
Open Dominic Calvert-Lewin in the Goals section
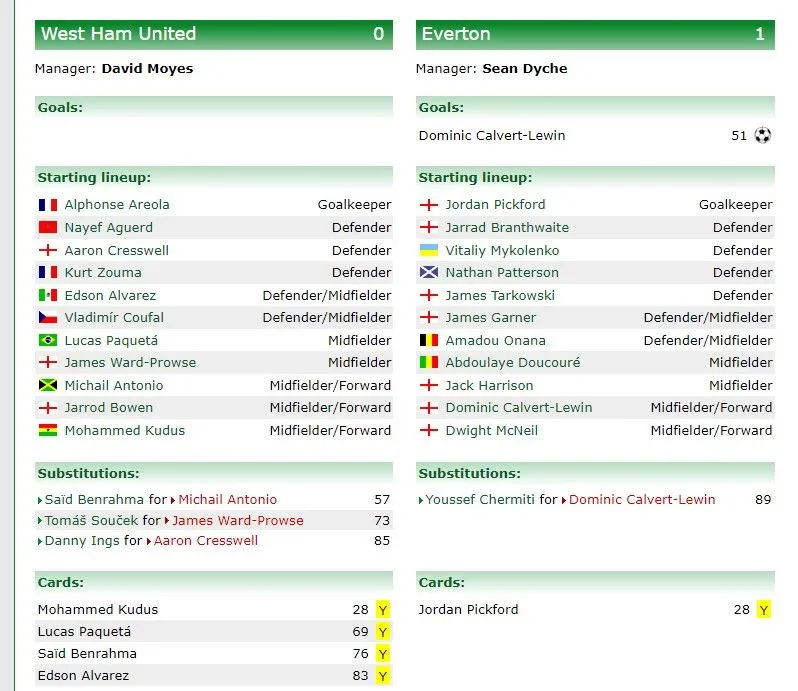[x=492, y=136]
